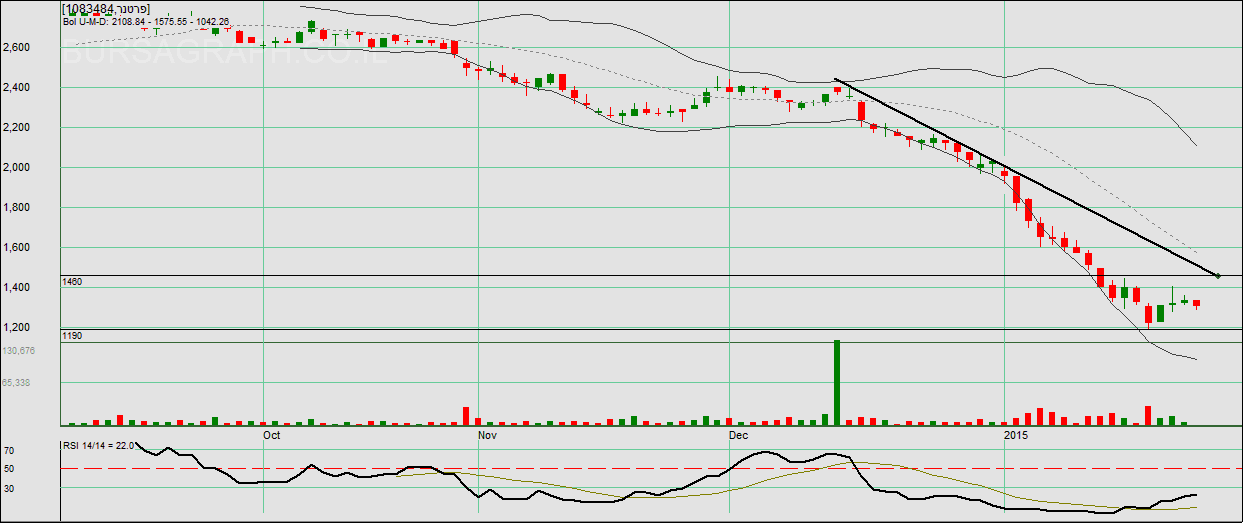
Task: Select the 1460 resistance level label
Action: coord(72,282)
